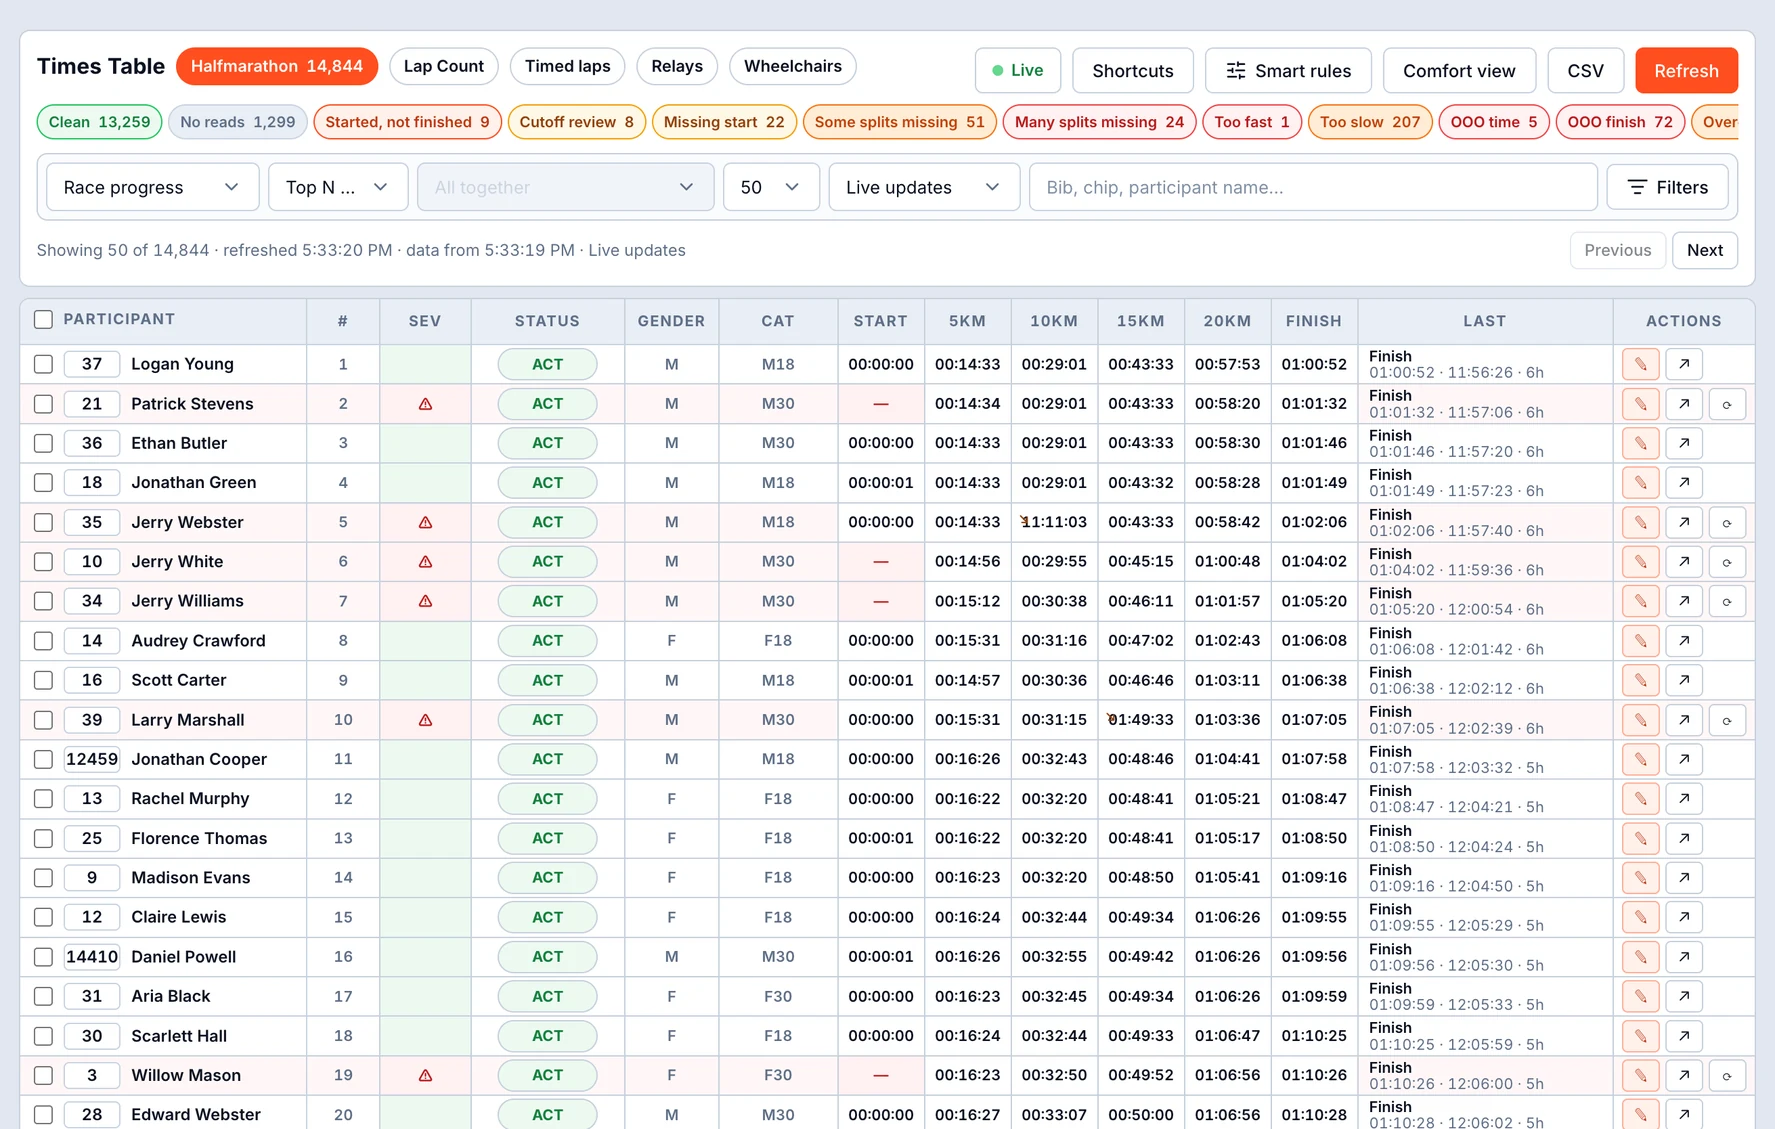The height and width of the screenshot is (1129, 1775).
Task: Filter by No reads 1,299
Action: [238, 122]
